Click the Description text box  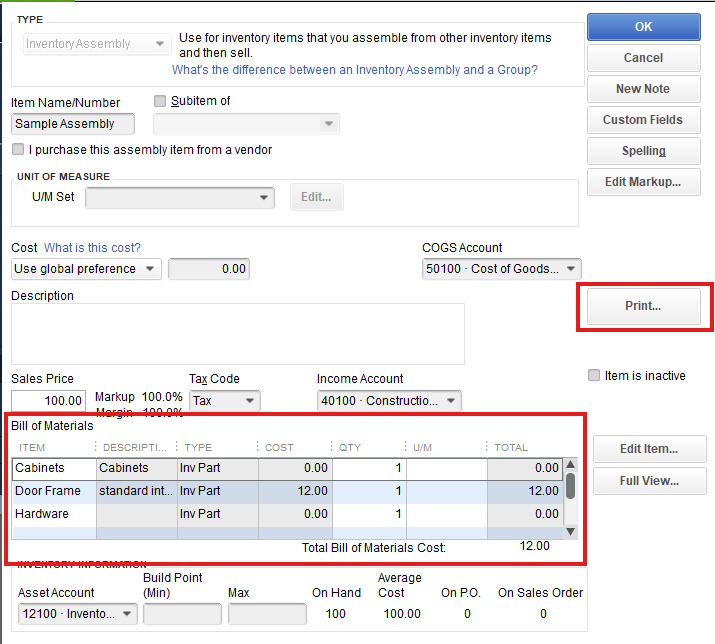[238, 334]
